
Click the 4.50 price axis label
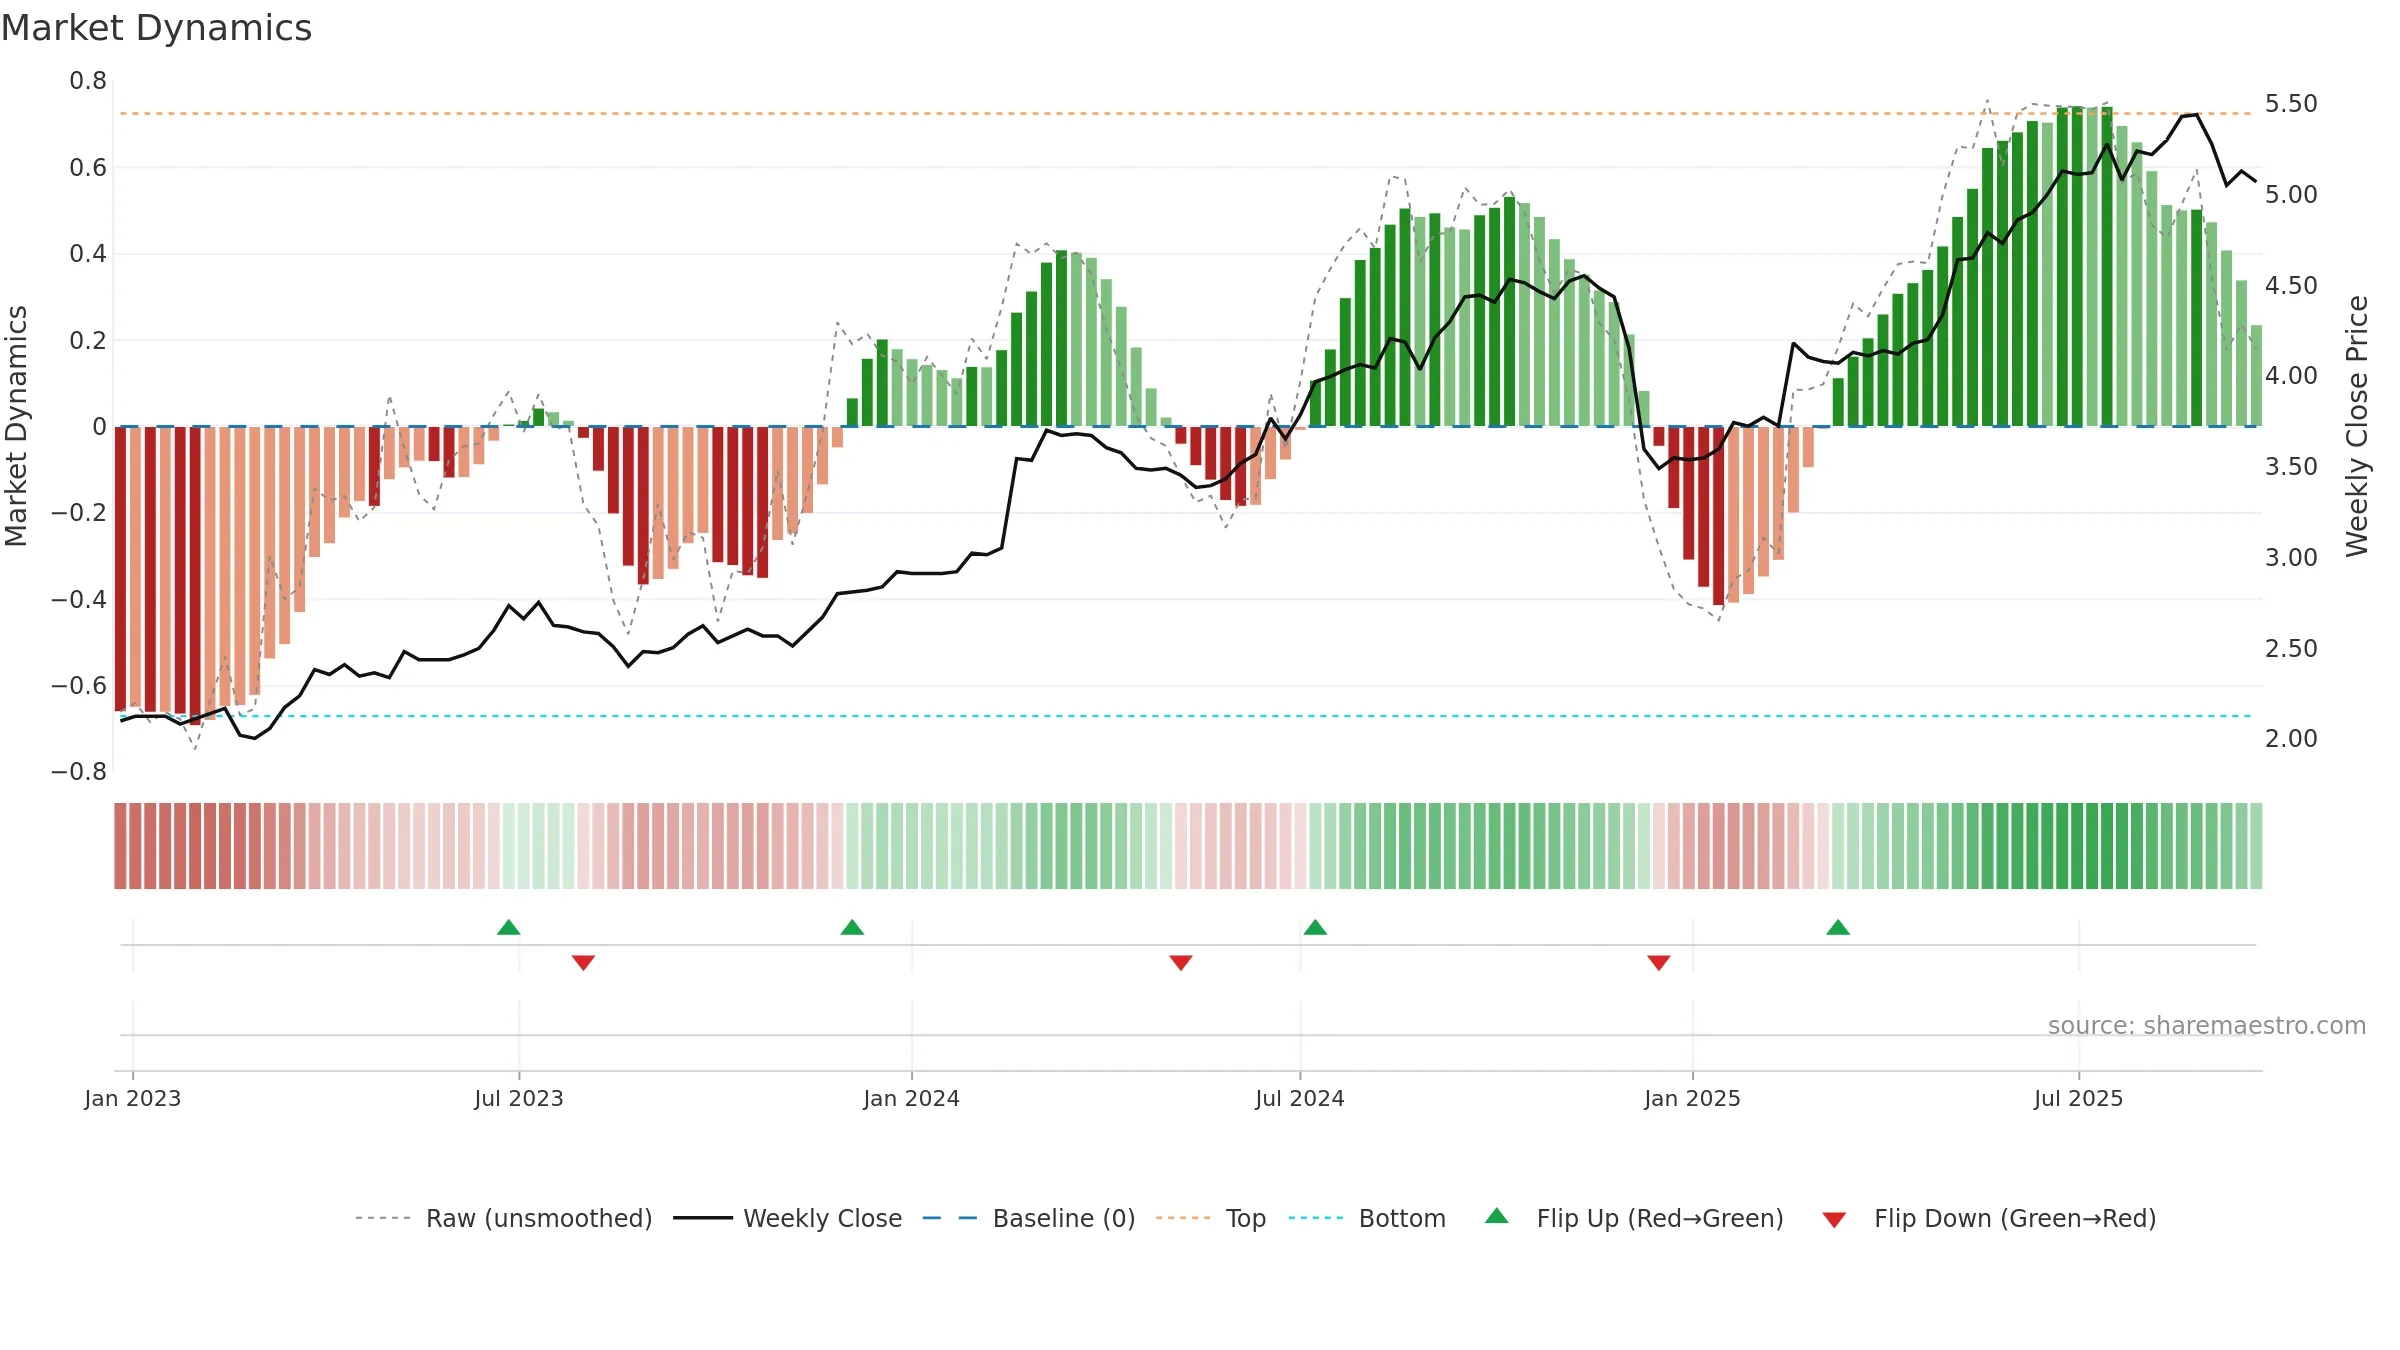pos(2291,286)
